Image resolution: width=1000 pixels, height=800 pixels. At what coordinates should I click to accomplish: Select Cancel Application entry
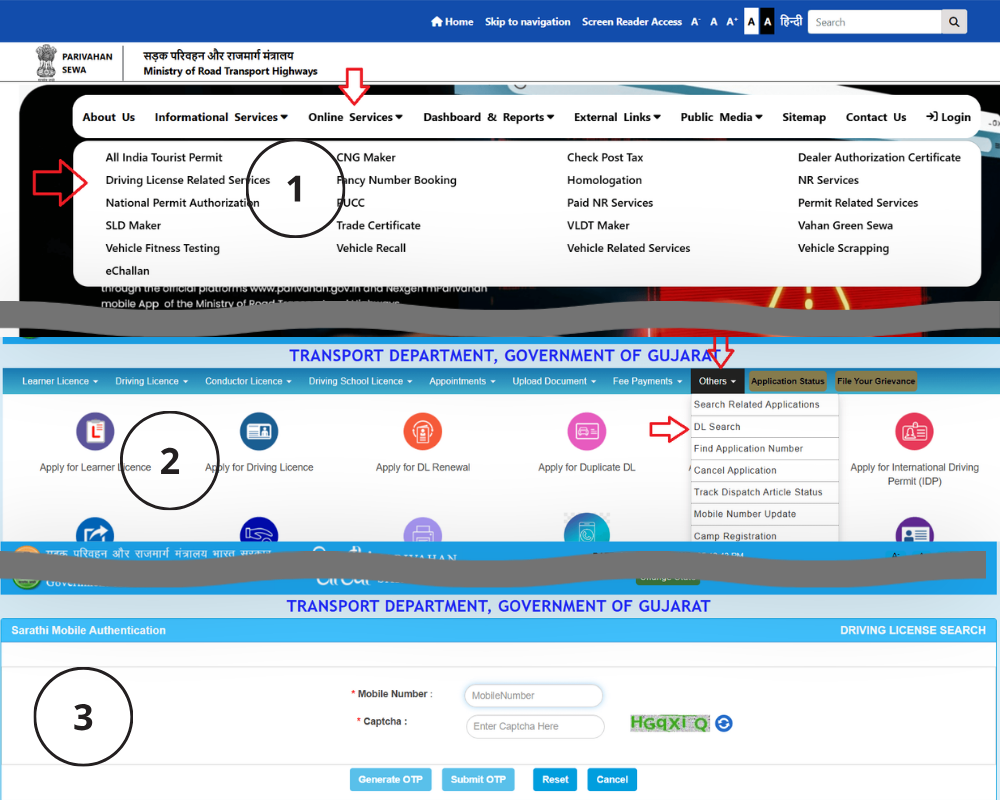coord(764,470)
